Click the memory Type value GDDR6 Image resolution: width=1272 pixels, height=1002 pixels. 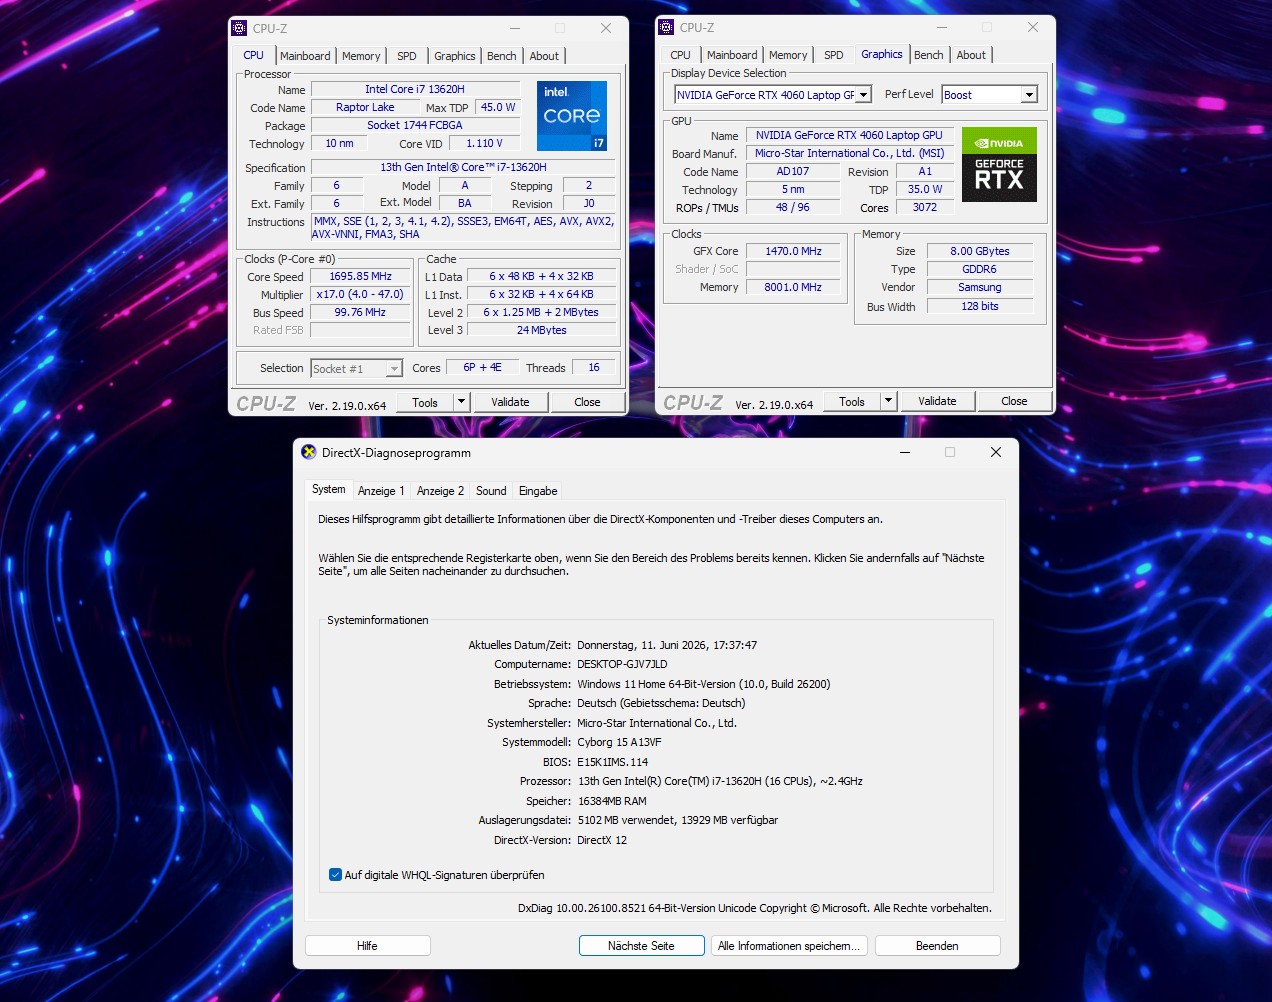[x=980, y=269]
